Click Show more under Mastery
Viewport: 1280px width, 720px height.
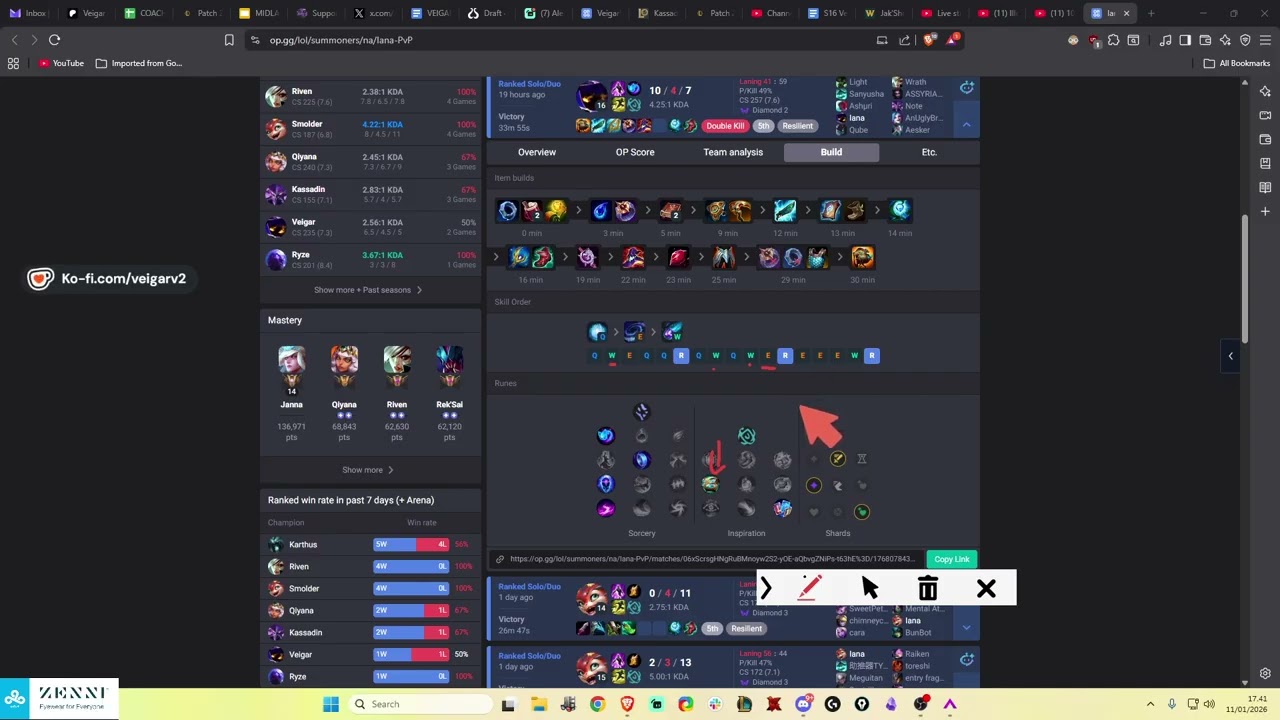368,470
